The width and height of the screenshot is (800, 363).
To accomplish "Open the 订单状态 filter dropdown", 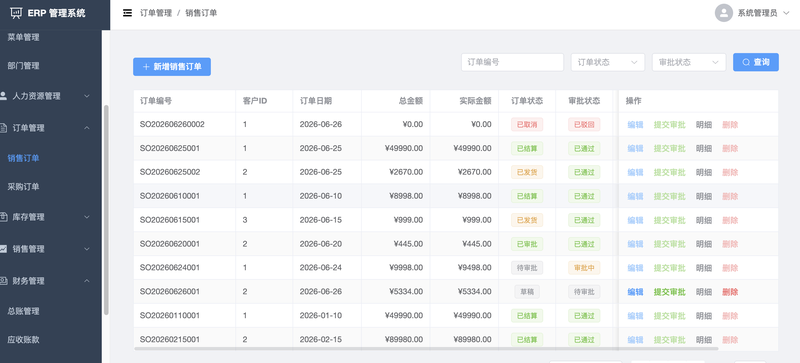I will tap(608, 62).
